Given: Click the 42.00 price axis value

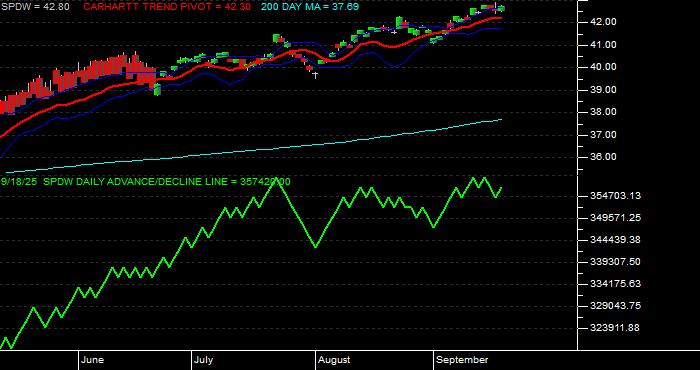Looking at the screenshot, I should point(604,22).
